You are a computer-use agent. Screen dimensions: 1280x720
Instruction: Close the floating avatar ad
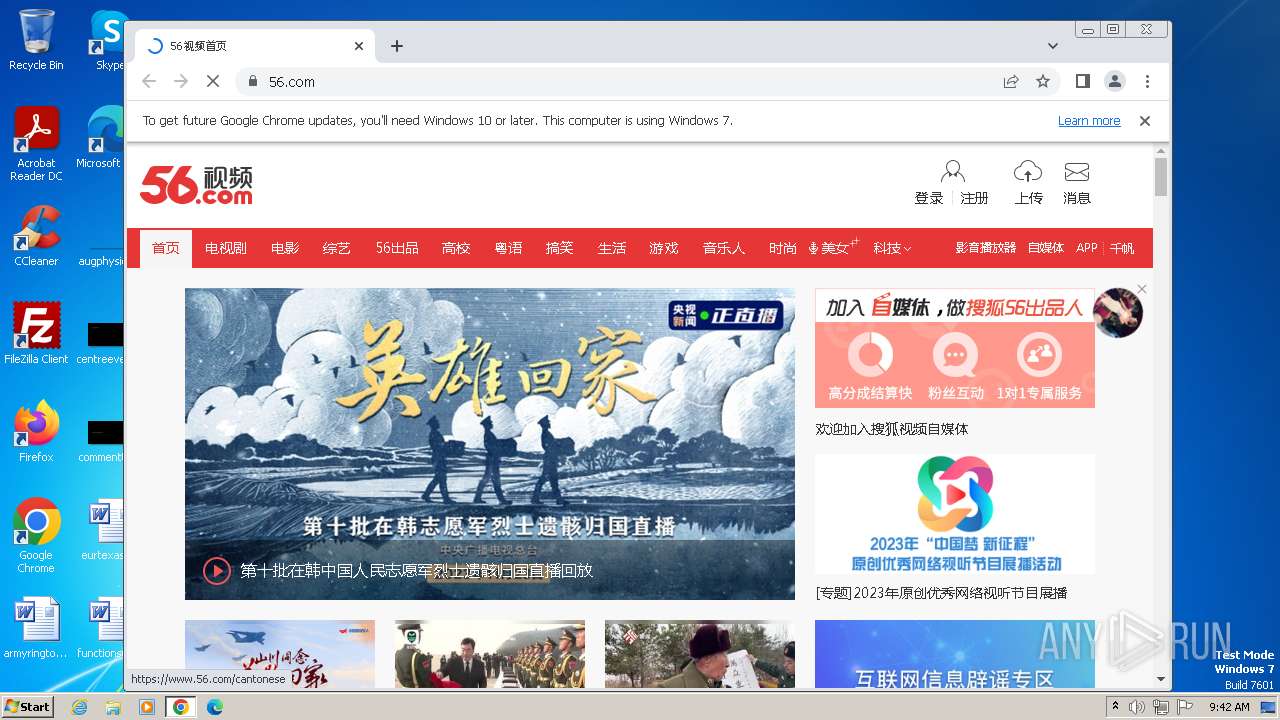click(x=1142, y=289)
